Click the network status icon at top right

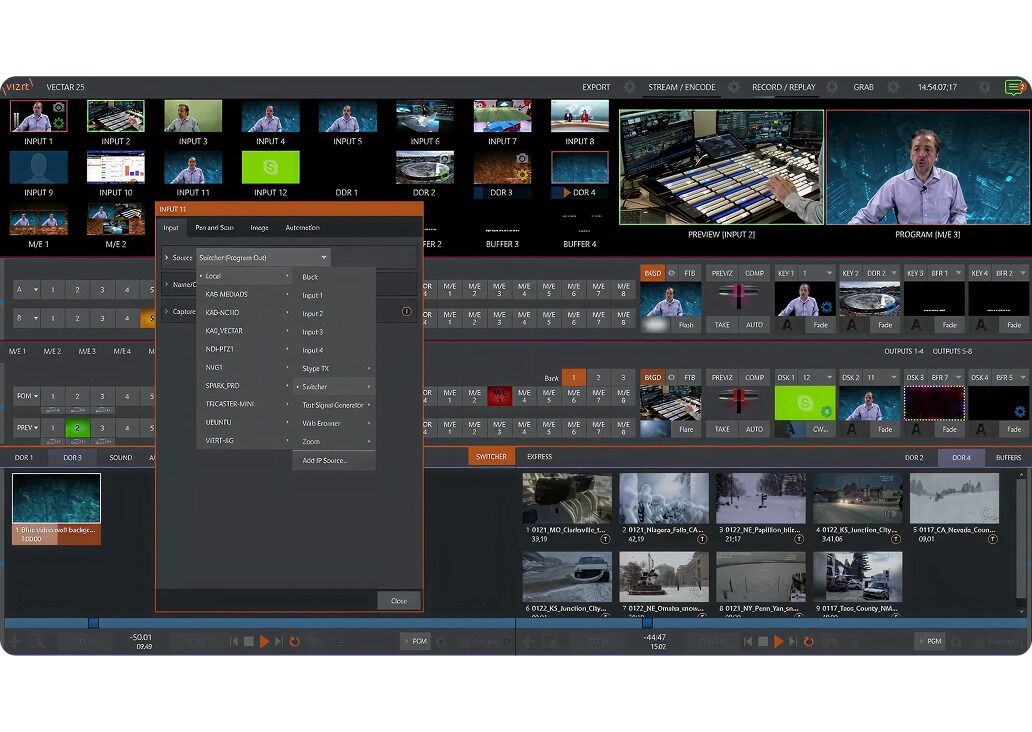tap(1015, 86)
